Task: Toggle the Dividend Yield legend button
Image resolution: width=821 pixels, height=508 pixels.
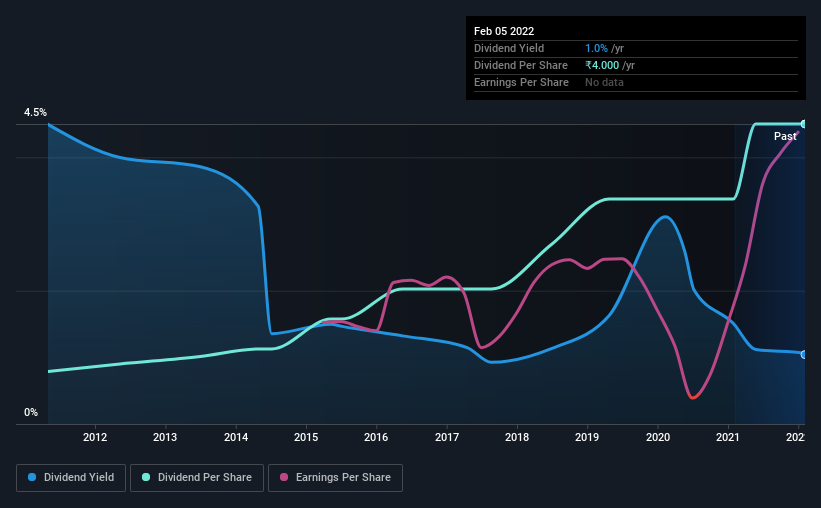Action: 71,478
